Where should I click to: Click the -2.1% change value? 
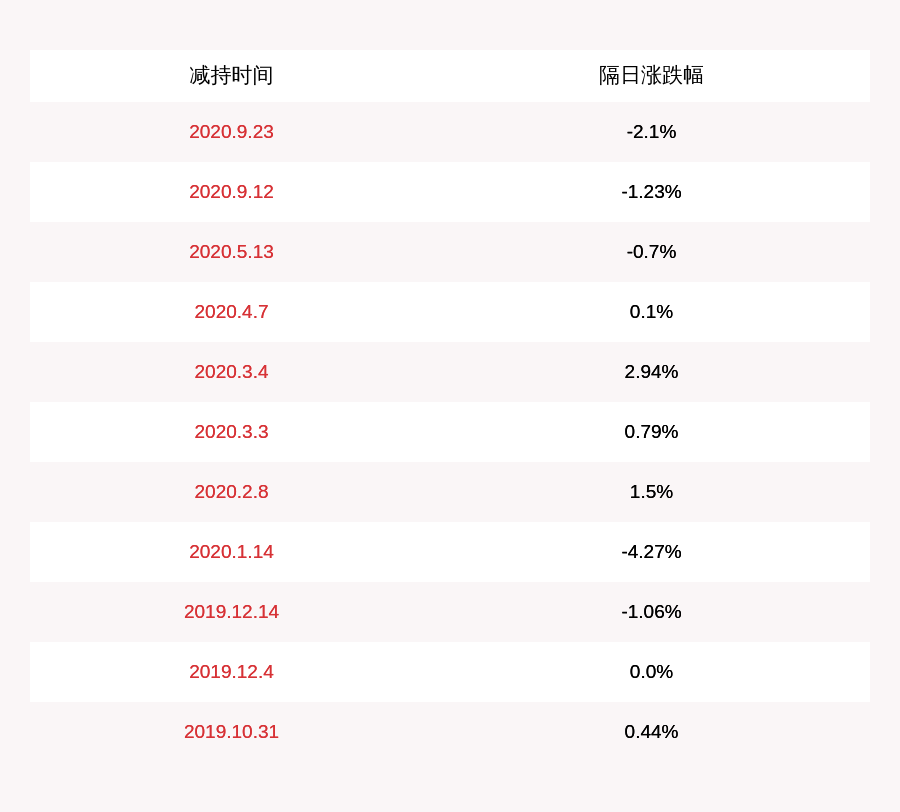651,131
